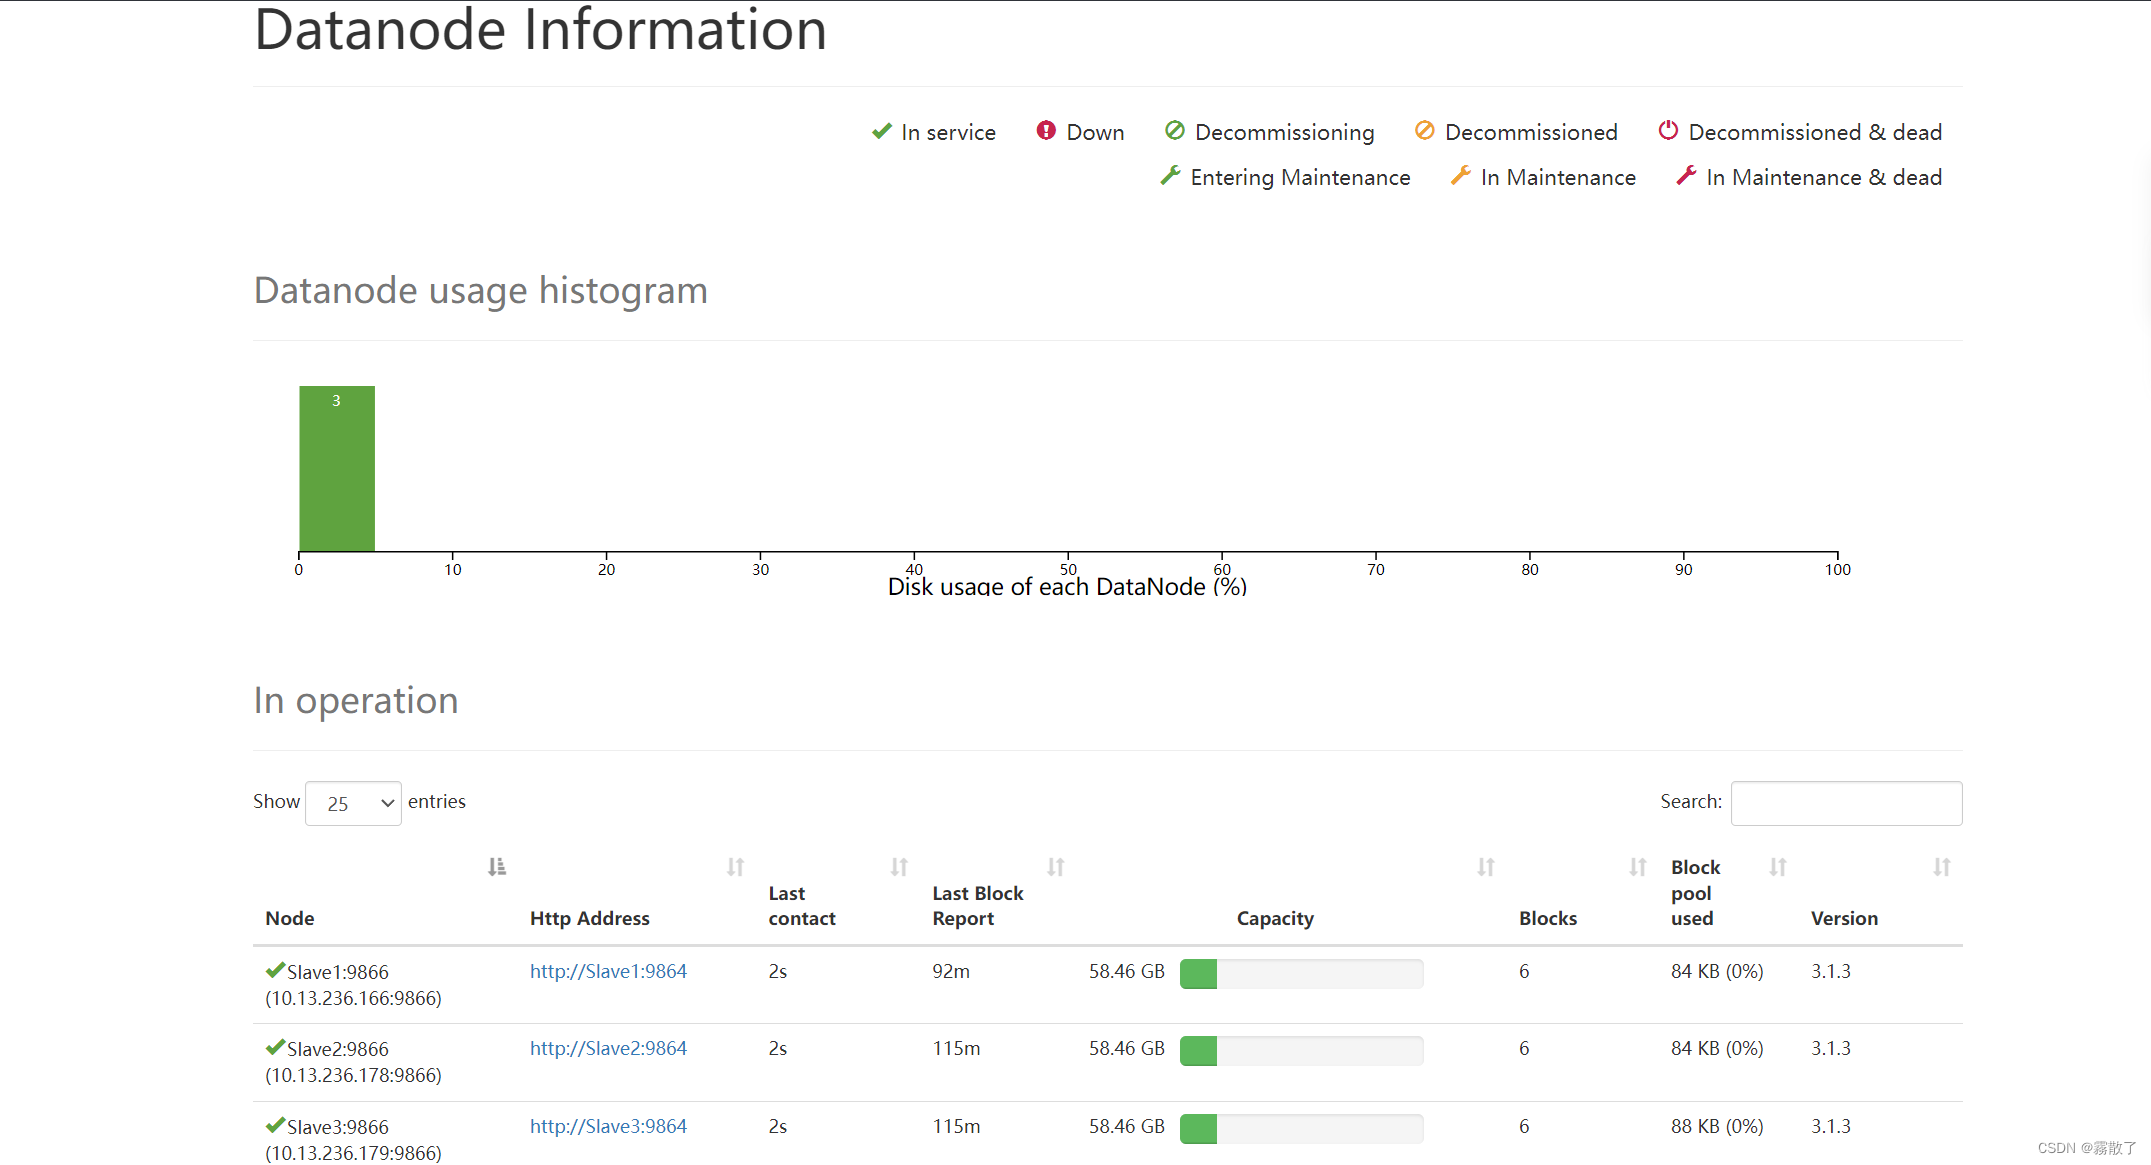Click Http Address column sort arrows

[735, 867]
